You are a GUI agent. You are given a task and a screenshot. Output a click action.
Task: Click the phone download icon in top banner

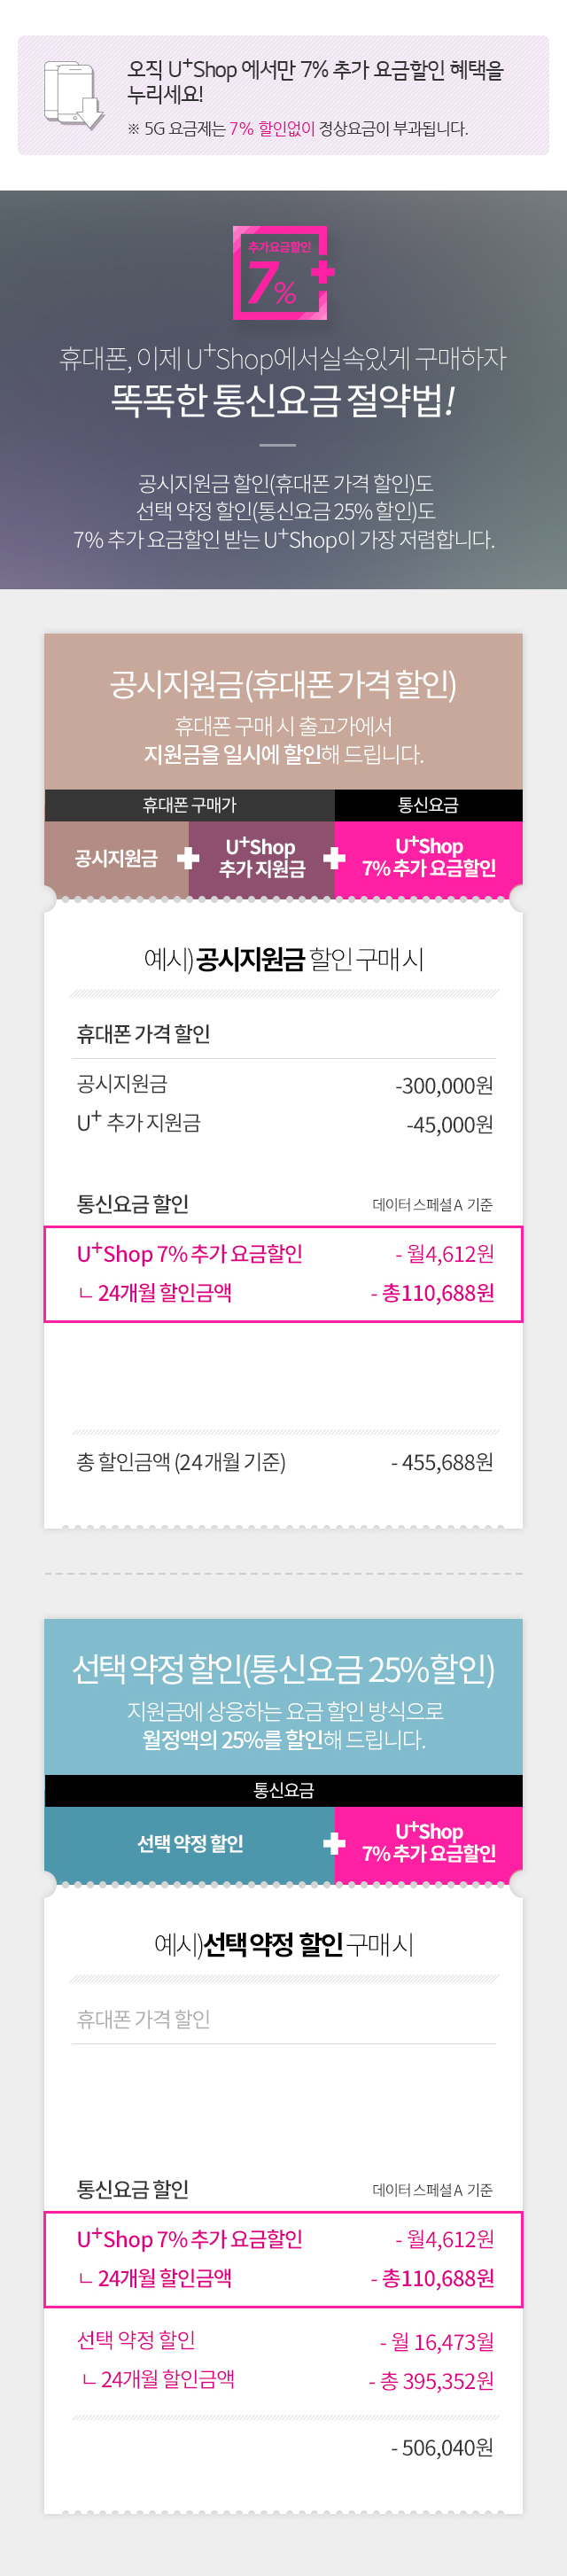tap(73, 95)
